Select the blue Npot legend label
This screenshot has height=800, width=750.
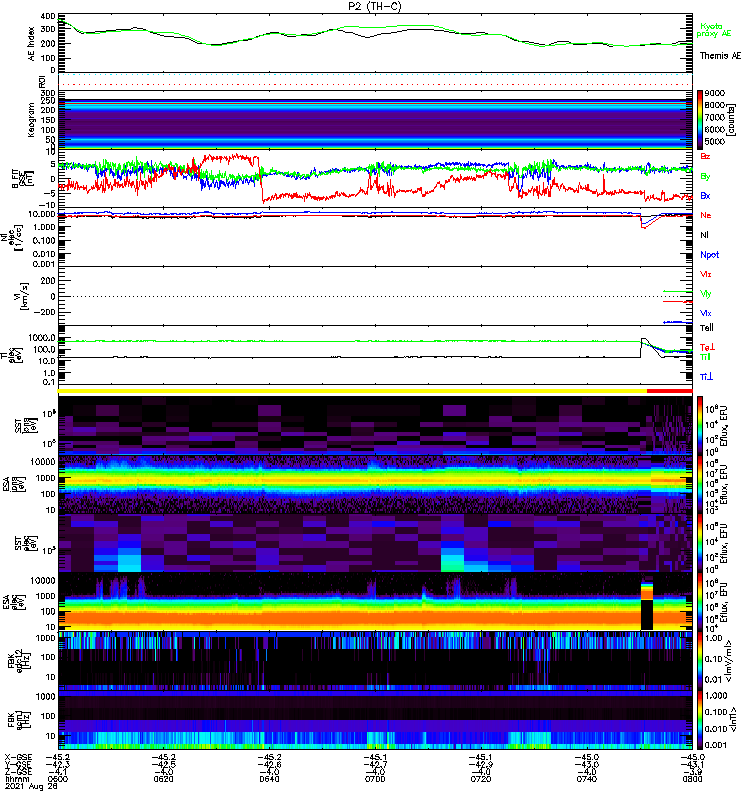[710, 255]
